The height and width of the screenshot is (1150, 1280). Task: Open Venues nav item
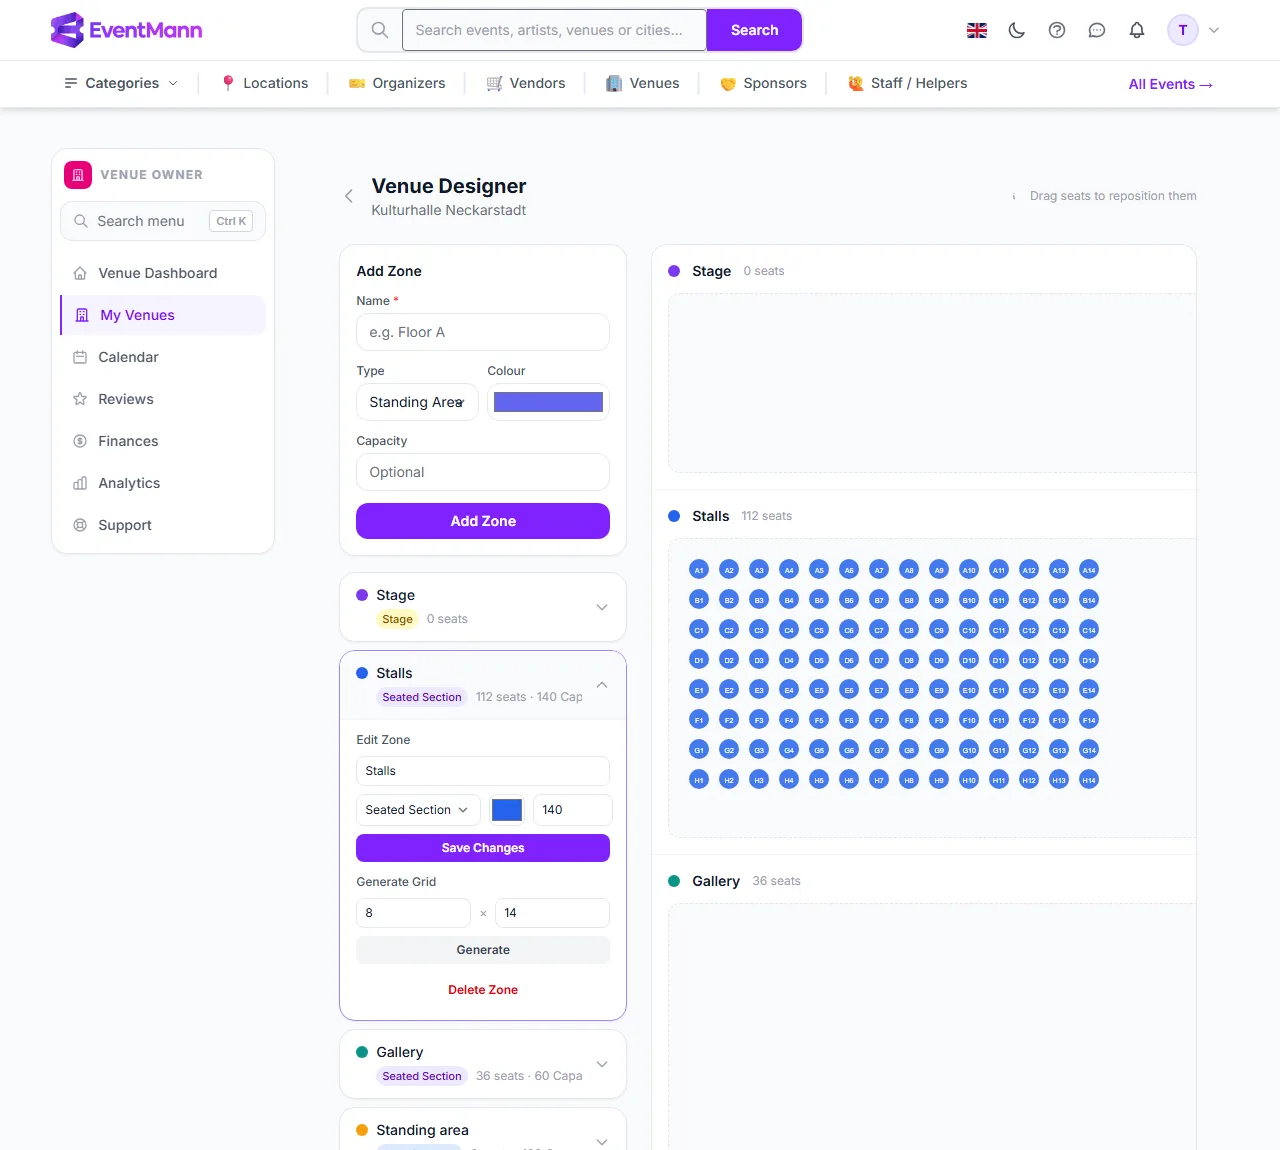[x=643, y=83]
